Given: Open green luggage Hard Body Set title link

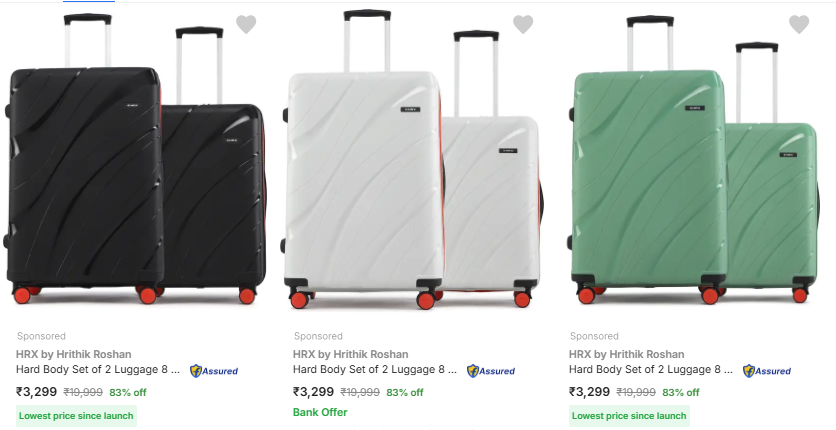Looking at the screenshot, I should point(651,369).
